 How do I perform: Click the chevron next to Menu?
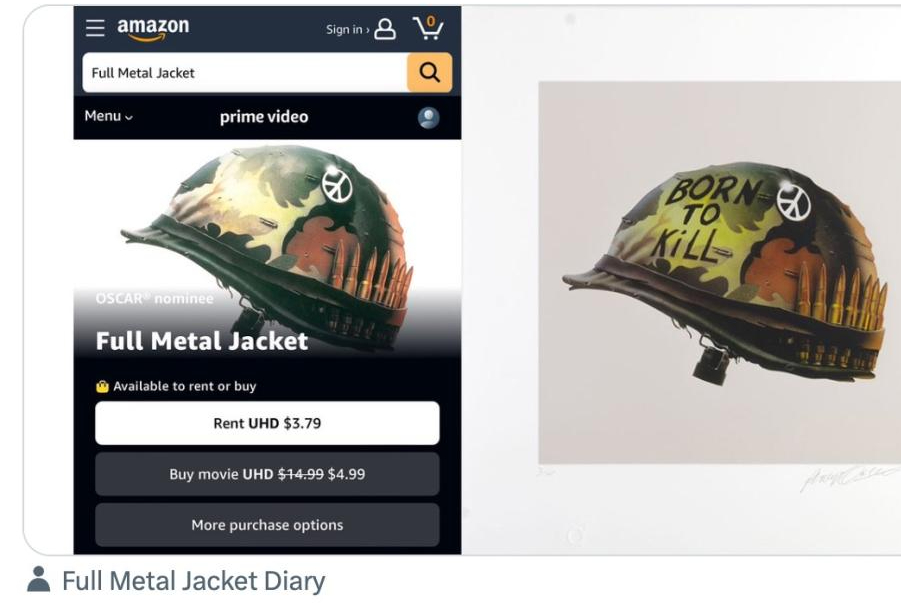click(129, 117)
